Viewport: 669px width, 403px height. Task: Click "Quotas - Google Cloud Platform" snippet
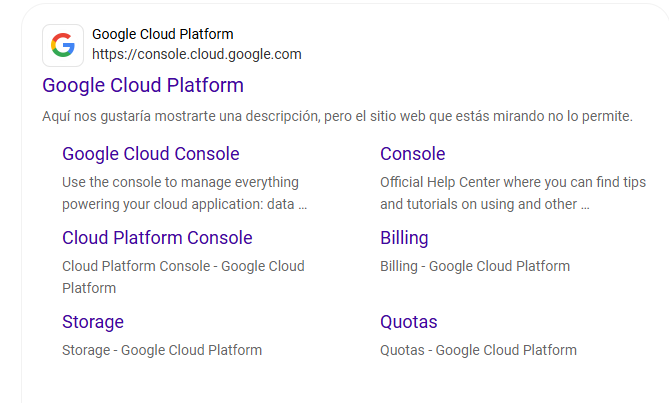coord(478,351)
